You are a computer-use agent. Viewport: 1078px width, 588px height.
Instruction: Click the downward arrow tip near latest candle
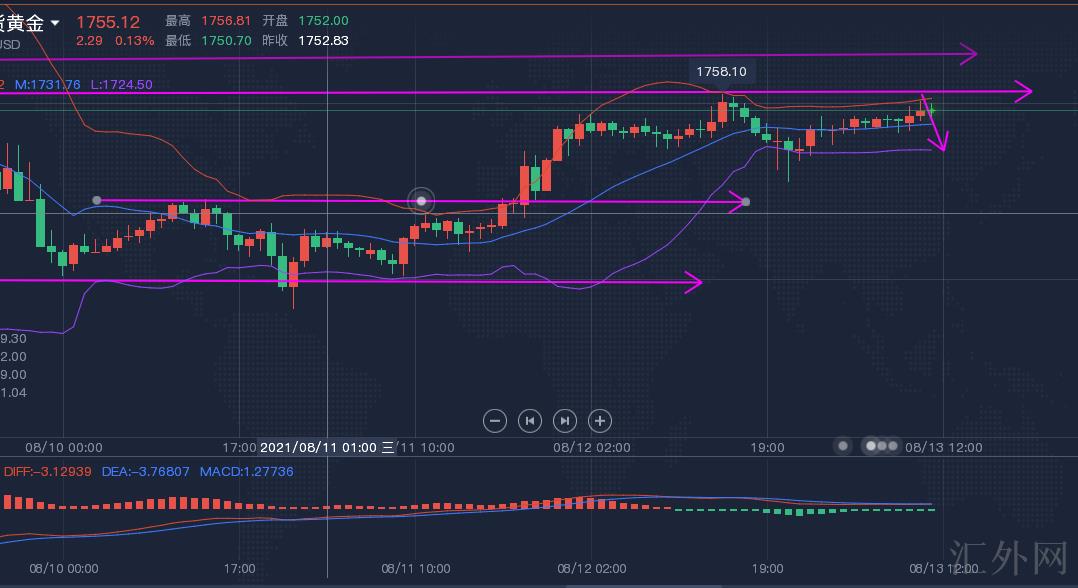tap(941, 148)
